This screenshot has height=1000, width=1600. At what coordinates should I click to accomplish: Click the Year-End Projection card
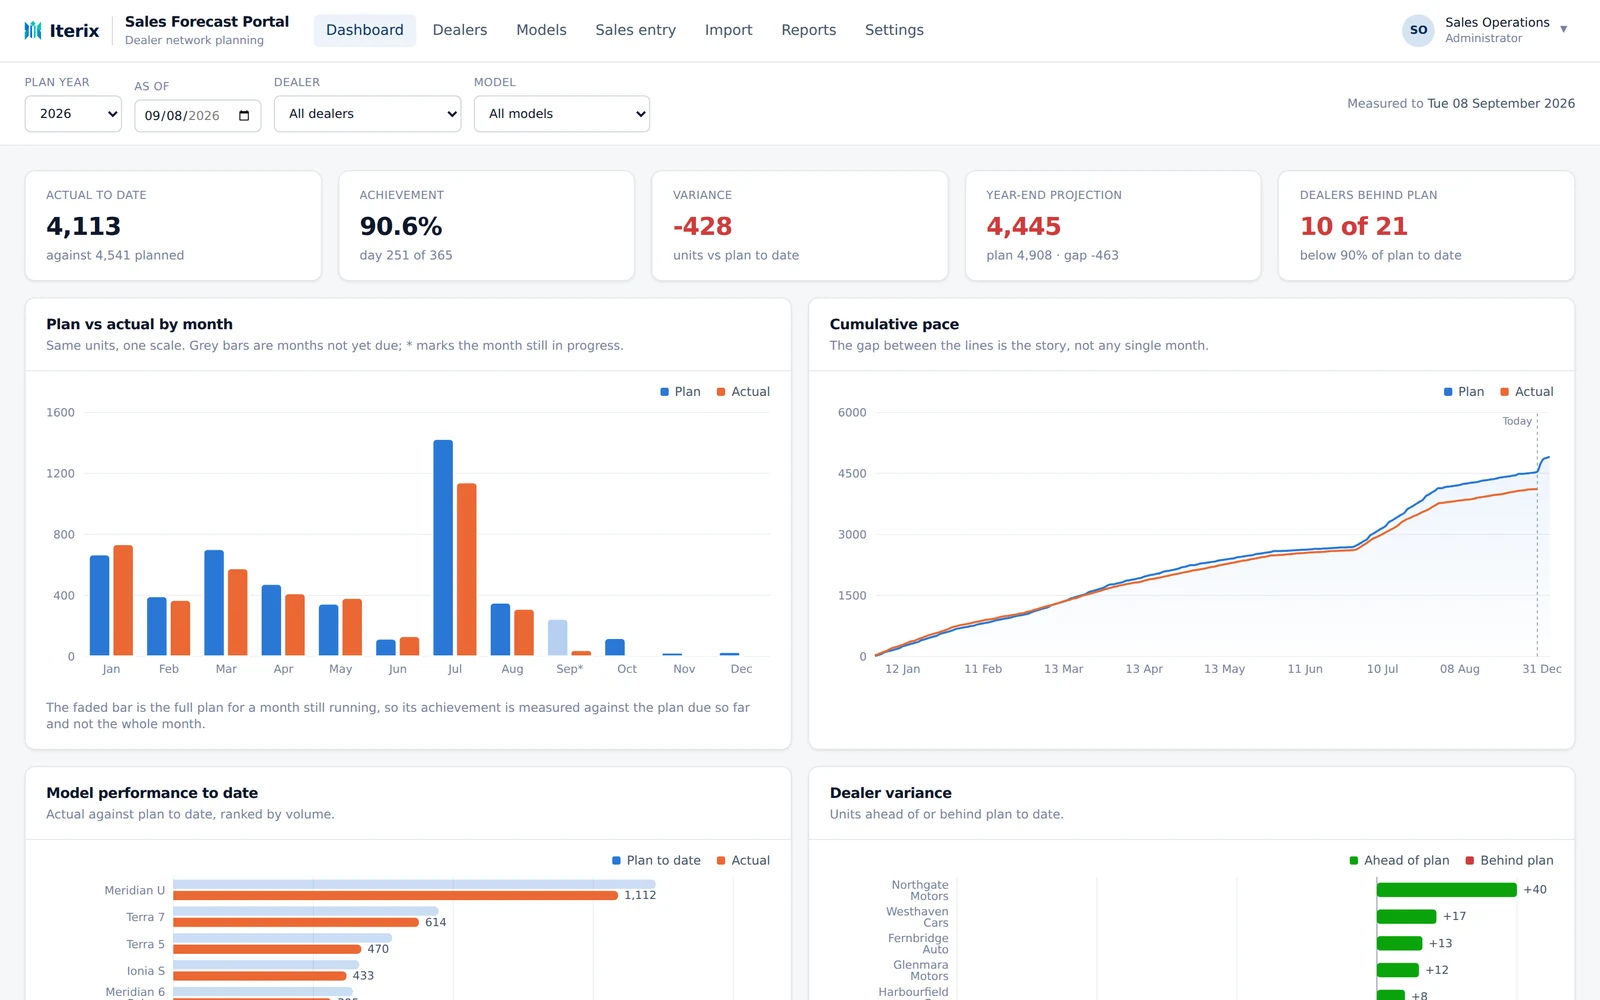[x=1113, y=226]
